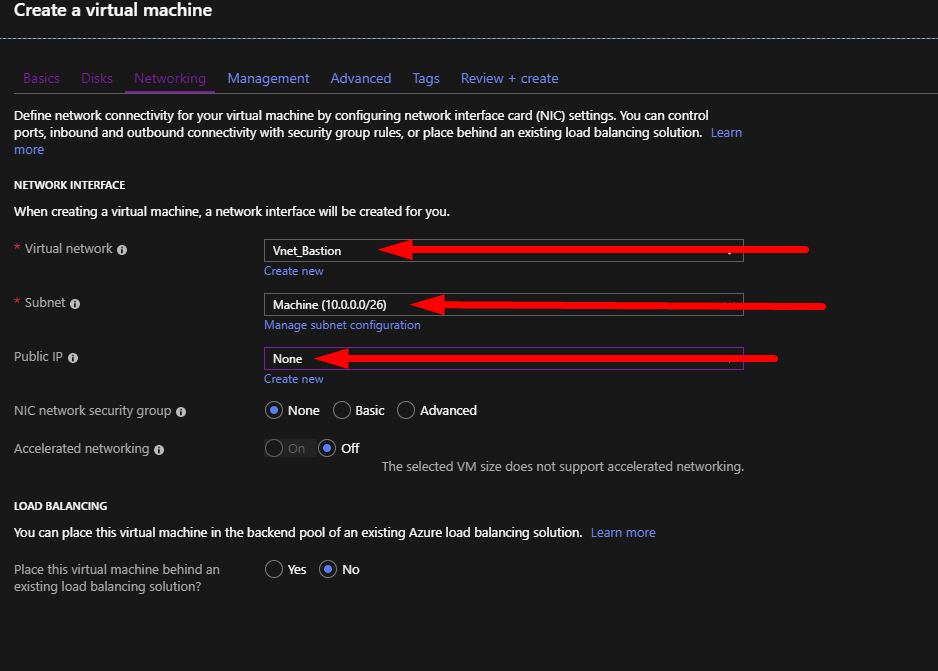Click the Subnet info icon
The width and height of the screenshot is (938, 671).
point(75,304)
